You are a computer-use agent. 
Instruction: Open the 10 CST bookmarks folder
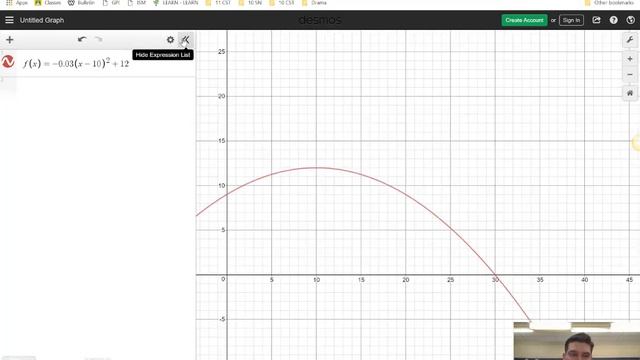[x=282, y=3]
